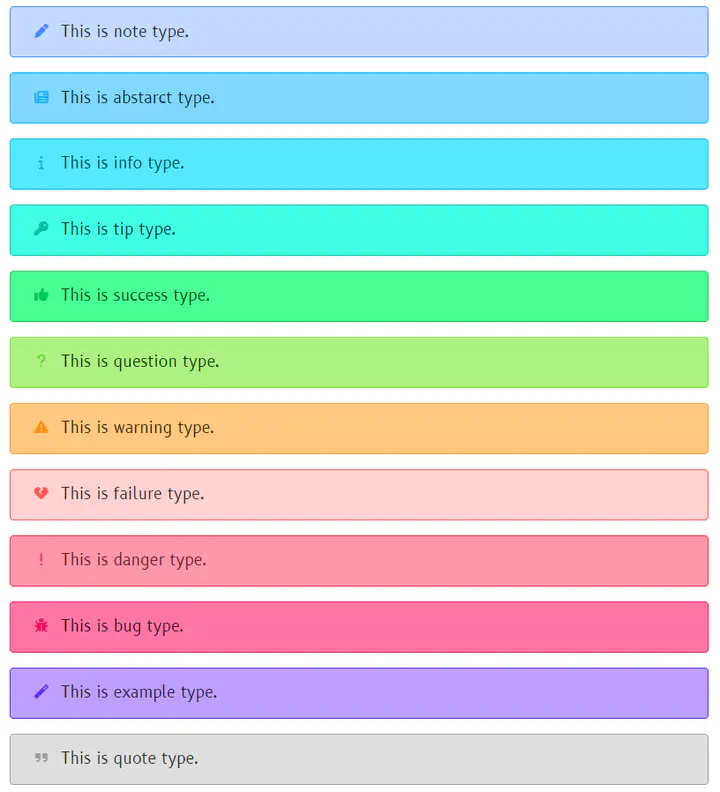Click the info "i" icon
Screen dimensions: 720x792
pos(41,163)
